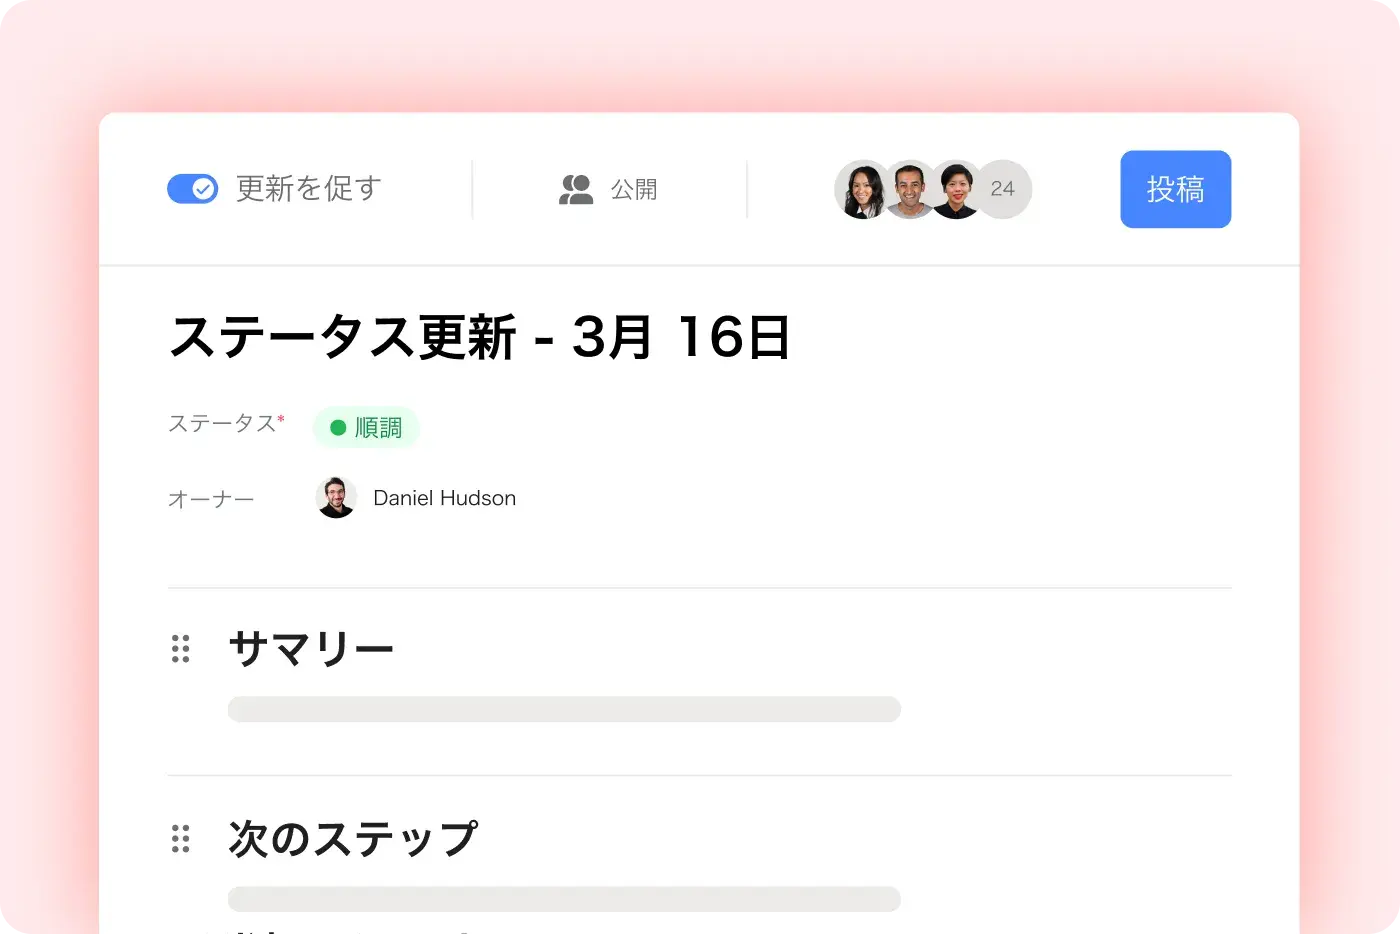Click the people icon beside 公開
Image resolution: width=1400 pixels, height=934 pixels.
click(x=576, y=189)
